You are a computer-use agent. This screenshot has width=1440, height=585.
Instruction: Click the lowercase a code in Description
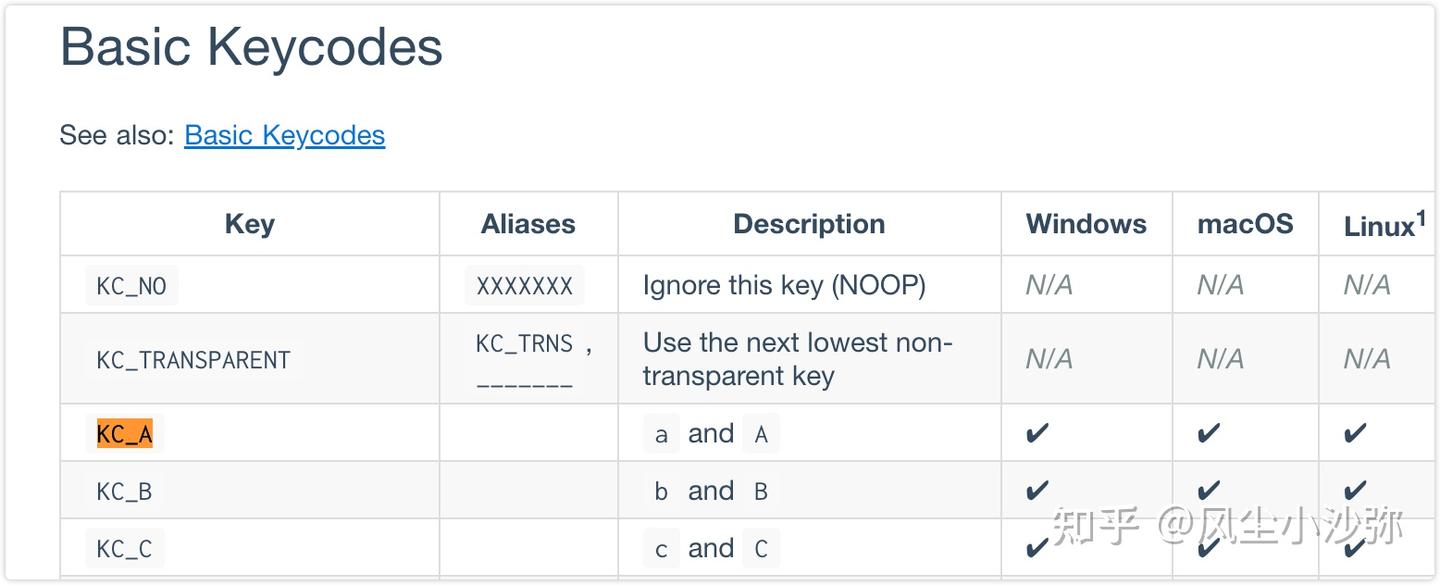[x=661, y=435]
